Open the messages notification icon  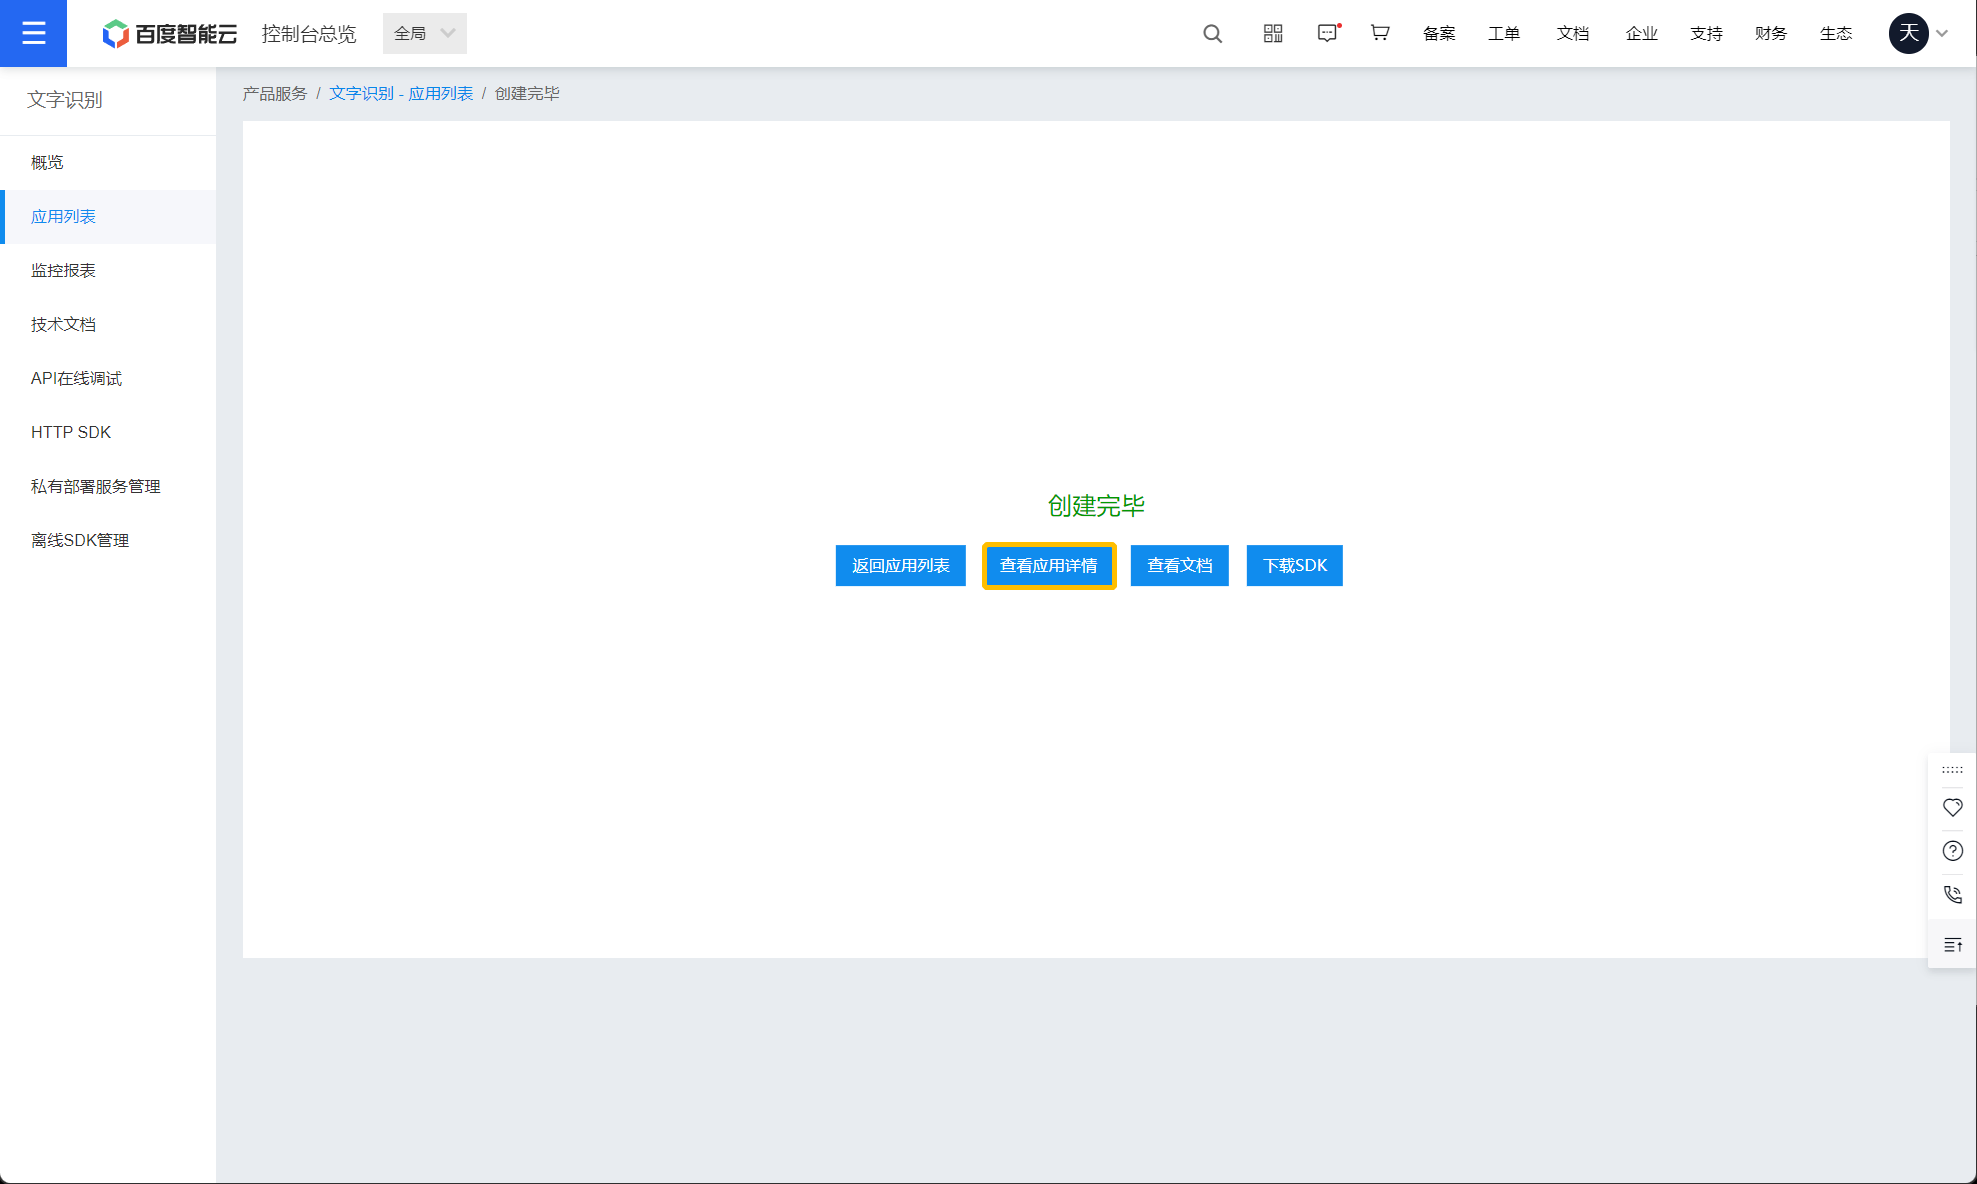pyautogui.click(x=1327, y=34)
